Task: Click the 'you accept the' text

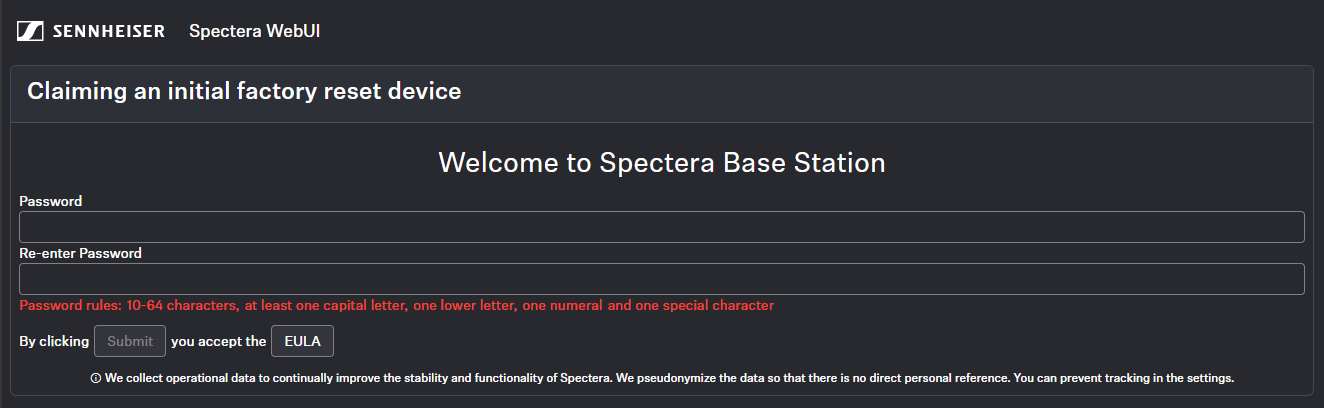Action: tap(218, 341)
